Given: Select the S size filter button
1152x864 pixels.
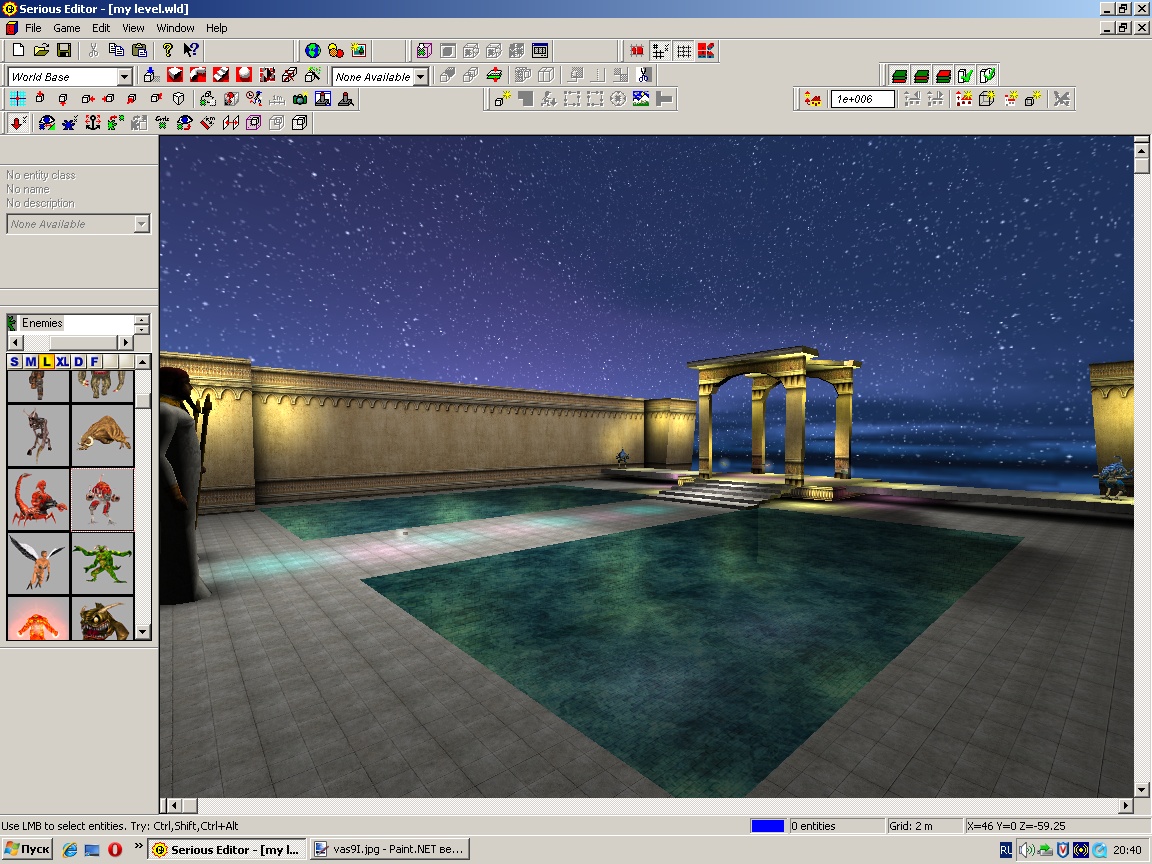Looking at the screenshot, I should coord(15,361).
